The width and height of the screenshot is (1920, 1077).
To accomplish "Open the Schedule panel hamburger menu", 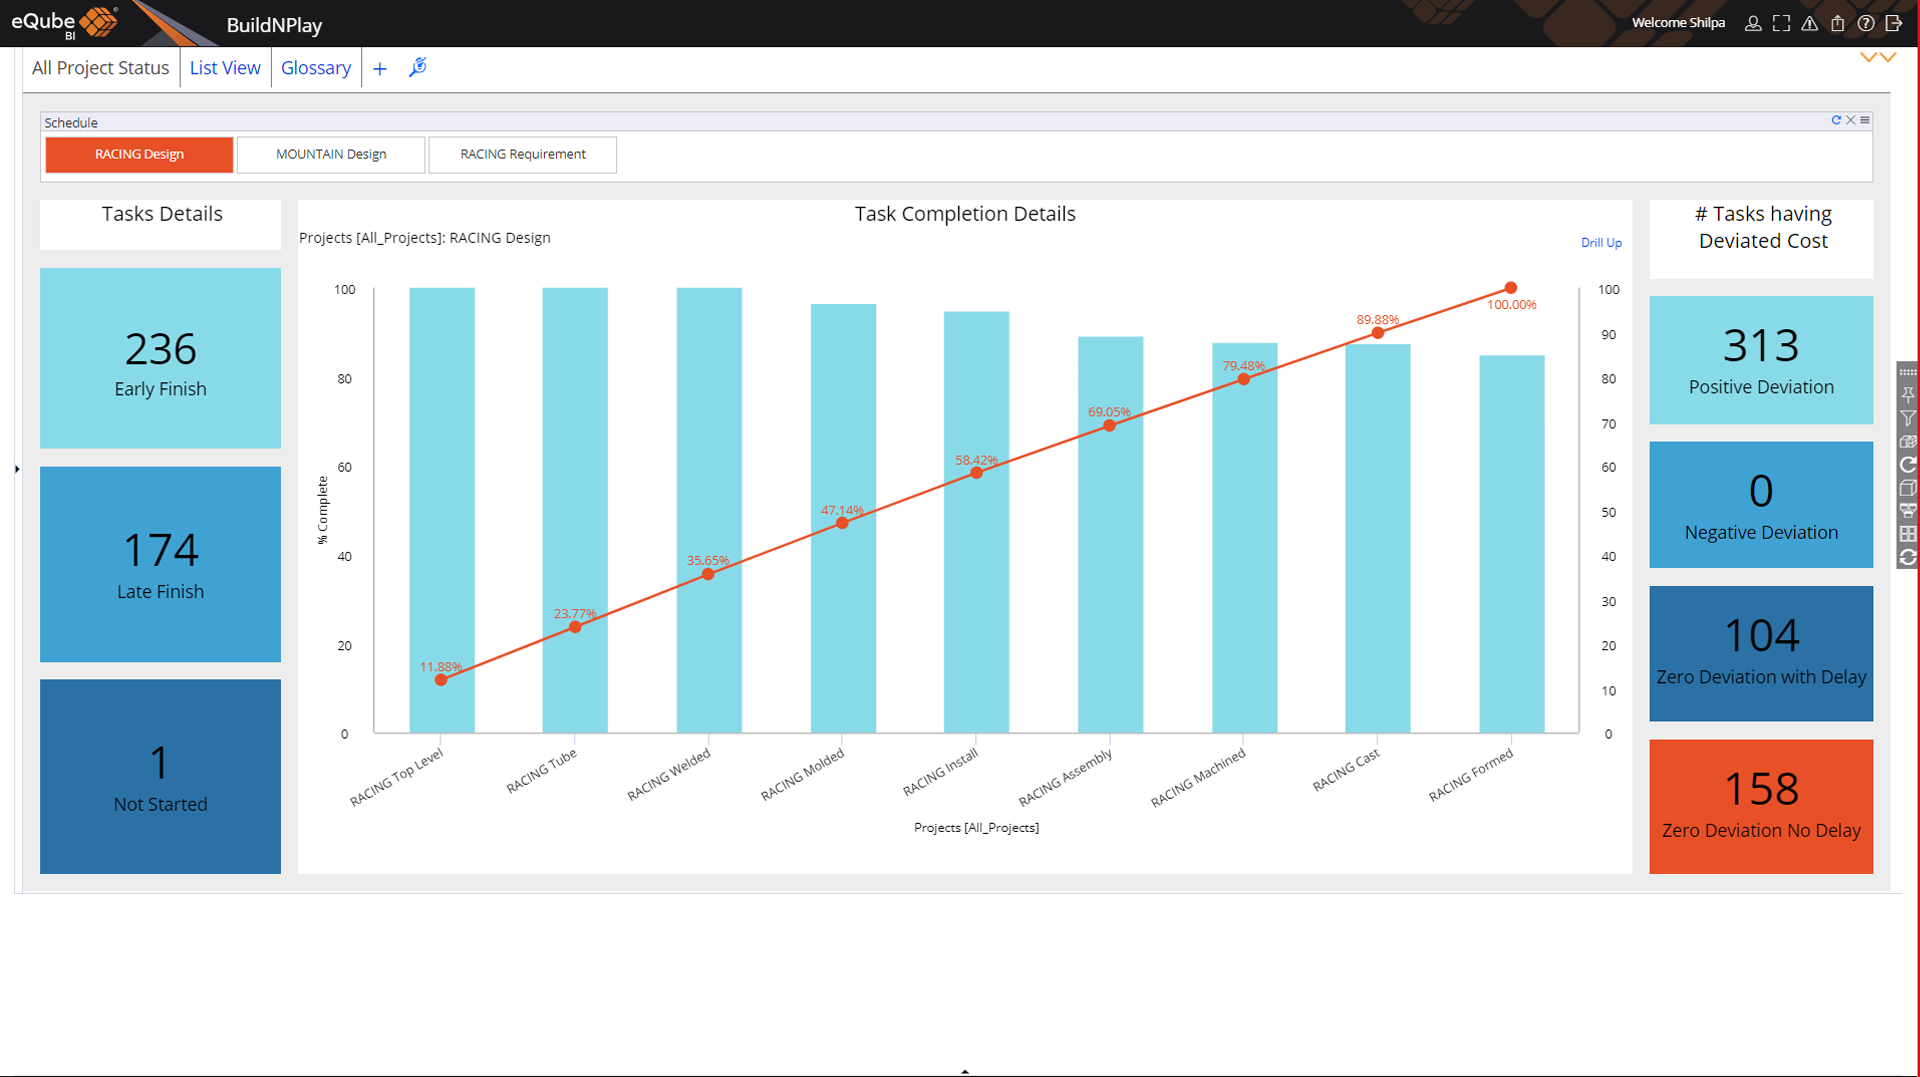I will click(1865, 120).
